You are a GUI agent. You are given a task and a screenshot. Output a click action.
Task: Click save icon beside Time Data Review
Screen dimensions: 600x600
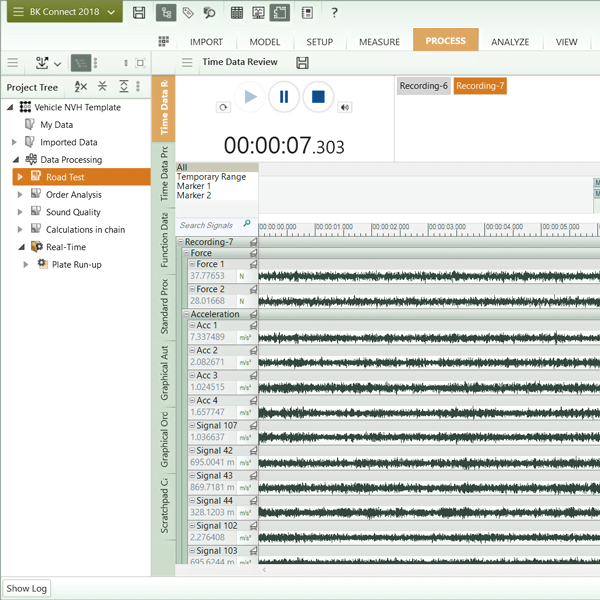click(302, 62)
